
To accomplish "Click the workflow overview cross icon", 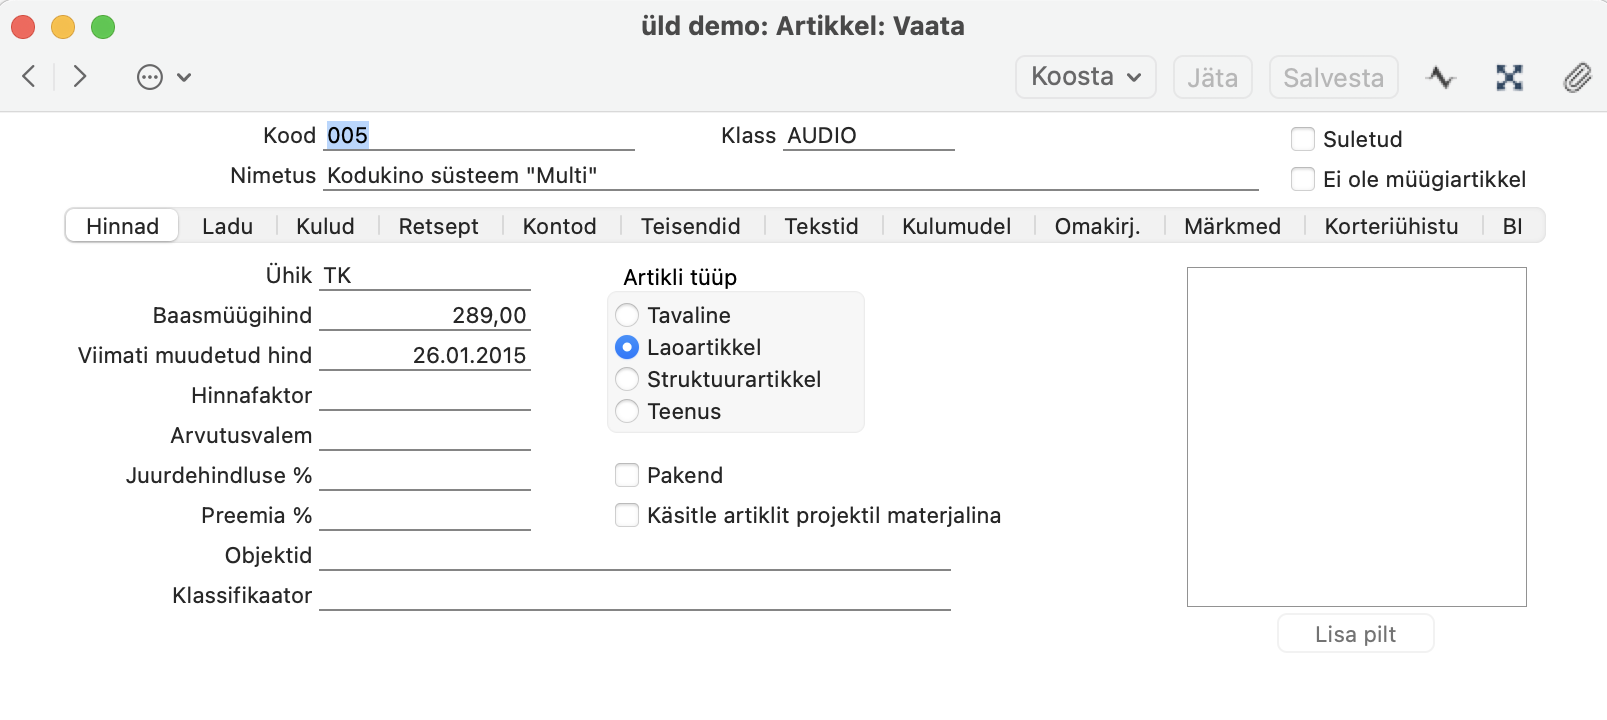I will [x=1509, y=77].
